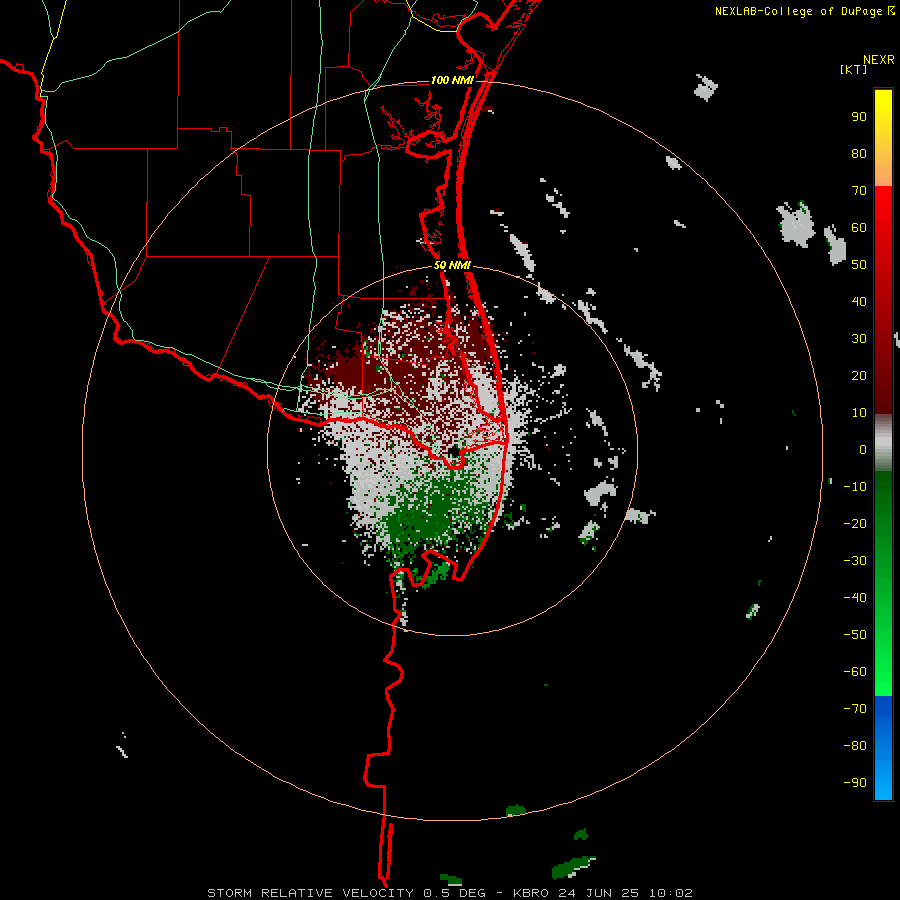The height and width of the screenshot is (900, 900).
Task: Pick the yellow top segment of color bar
Action: 883,138
